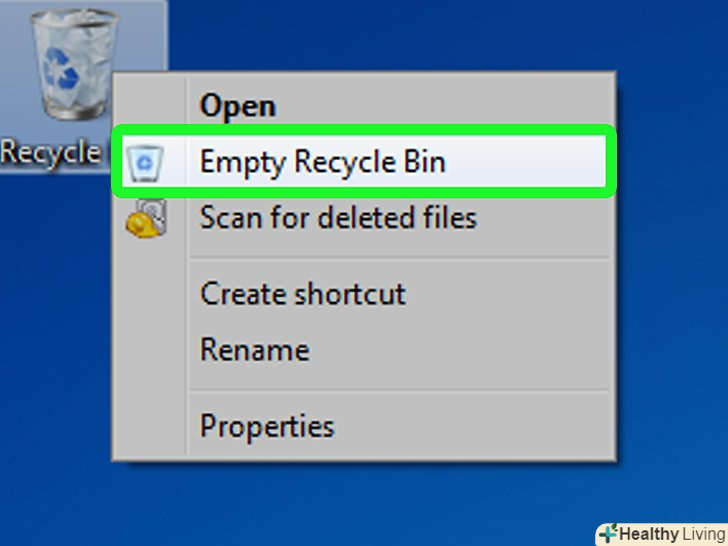728x546 pixels.
Task: Select Empty Recycle Bin menu entry
Action: click(364, 161)
